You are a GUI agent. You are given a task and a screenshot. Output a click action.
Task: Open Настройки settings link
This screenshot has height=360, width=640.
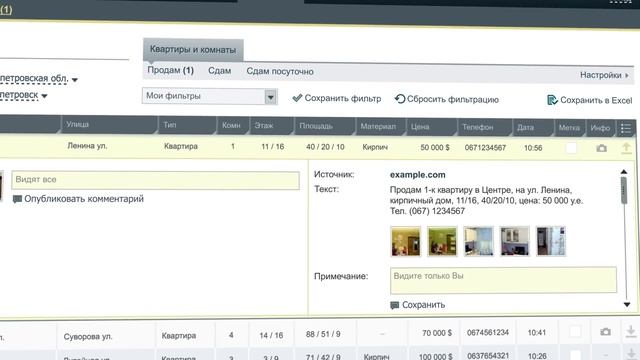click(x=604, y=75)
